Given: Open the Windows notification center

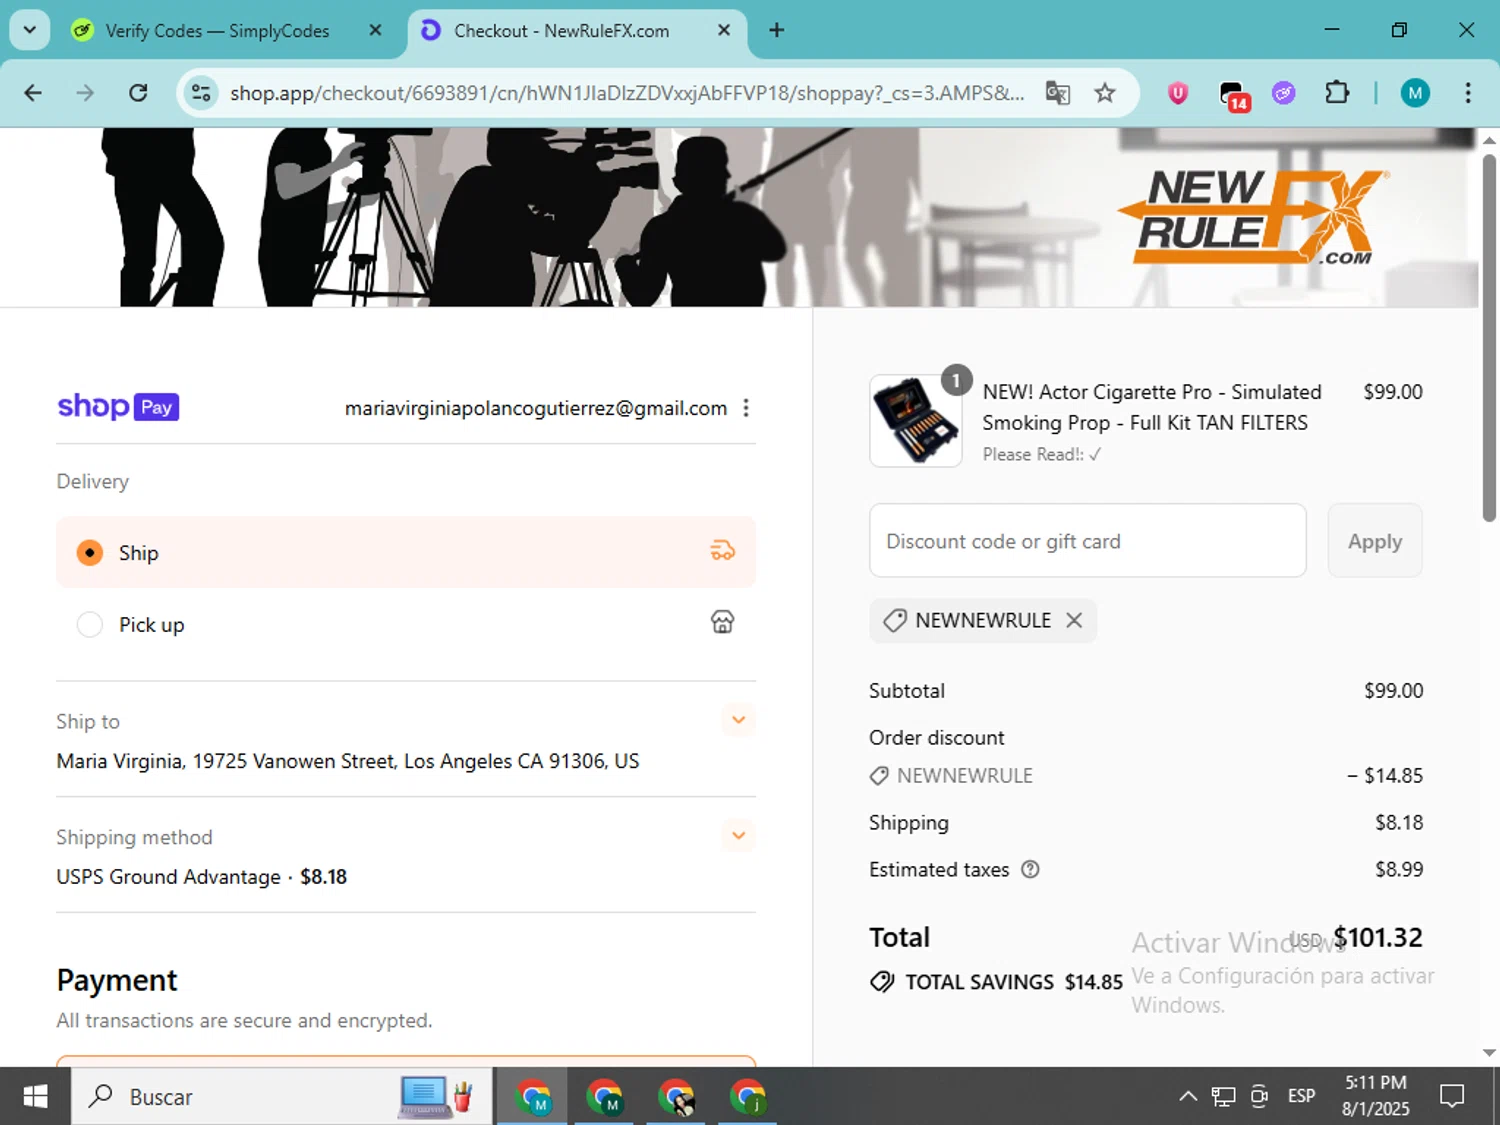Looking at the screenshot, I should (1452, 1097).
